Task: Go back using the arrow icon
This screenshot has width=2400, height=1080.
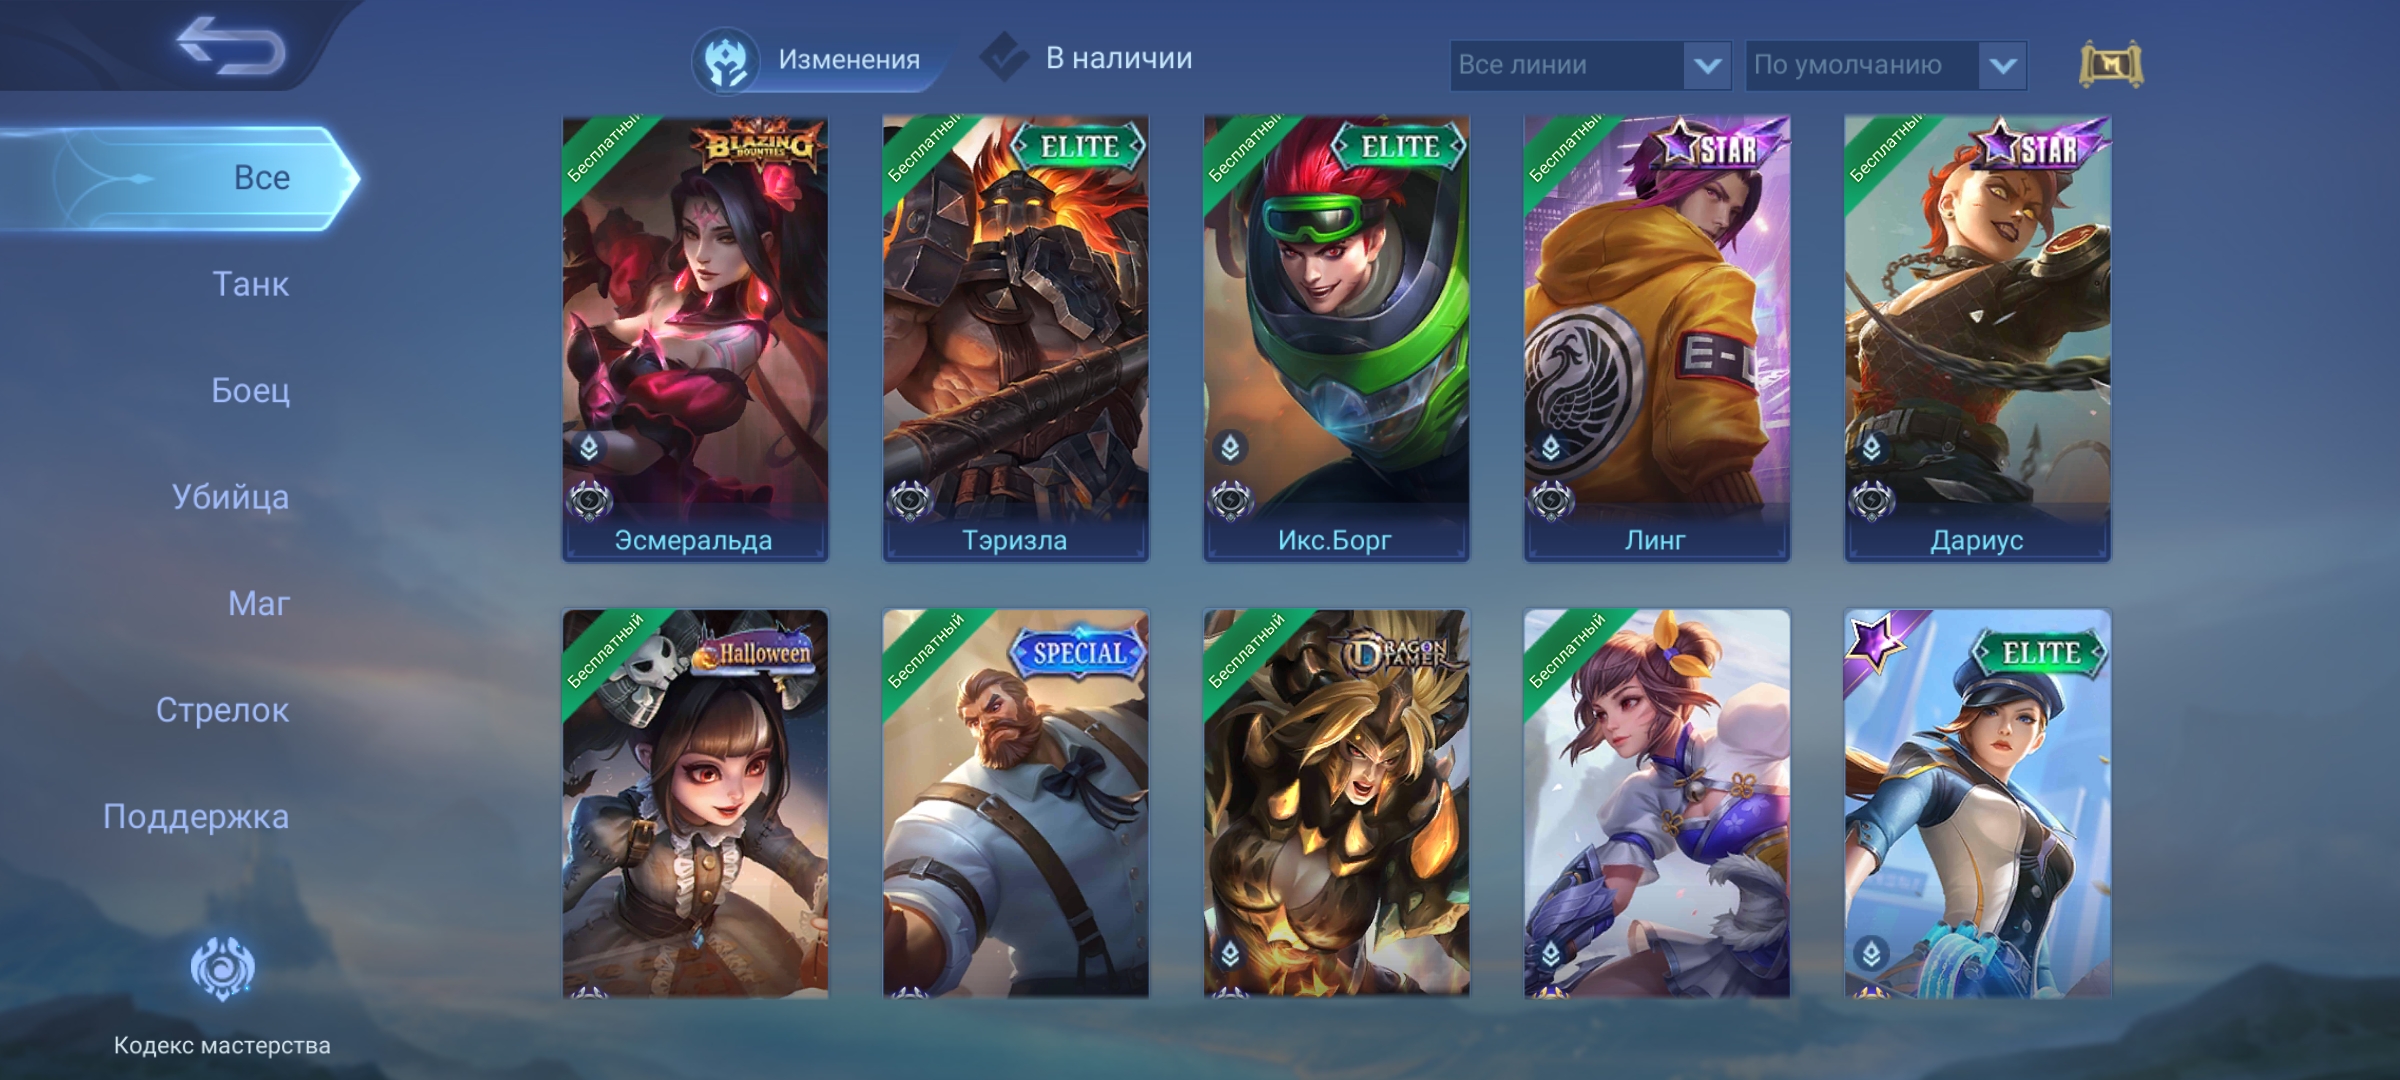Action: coord(231,45)
